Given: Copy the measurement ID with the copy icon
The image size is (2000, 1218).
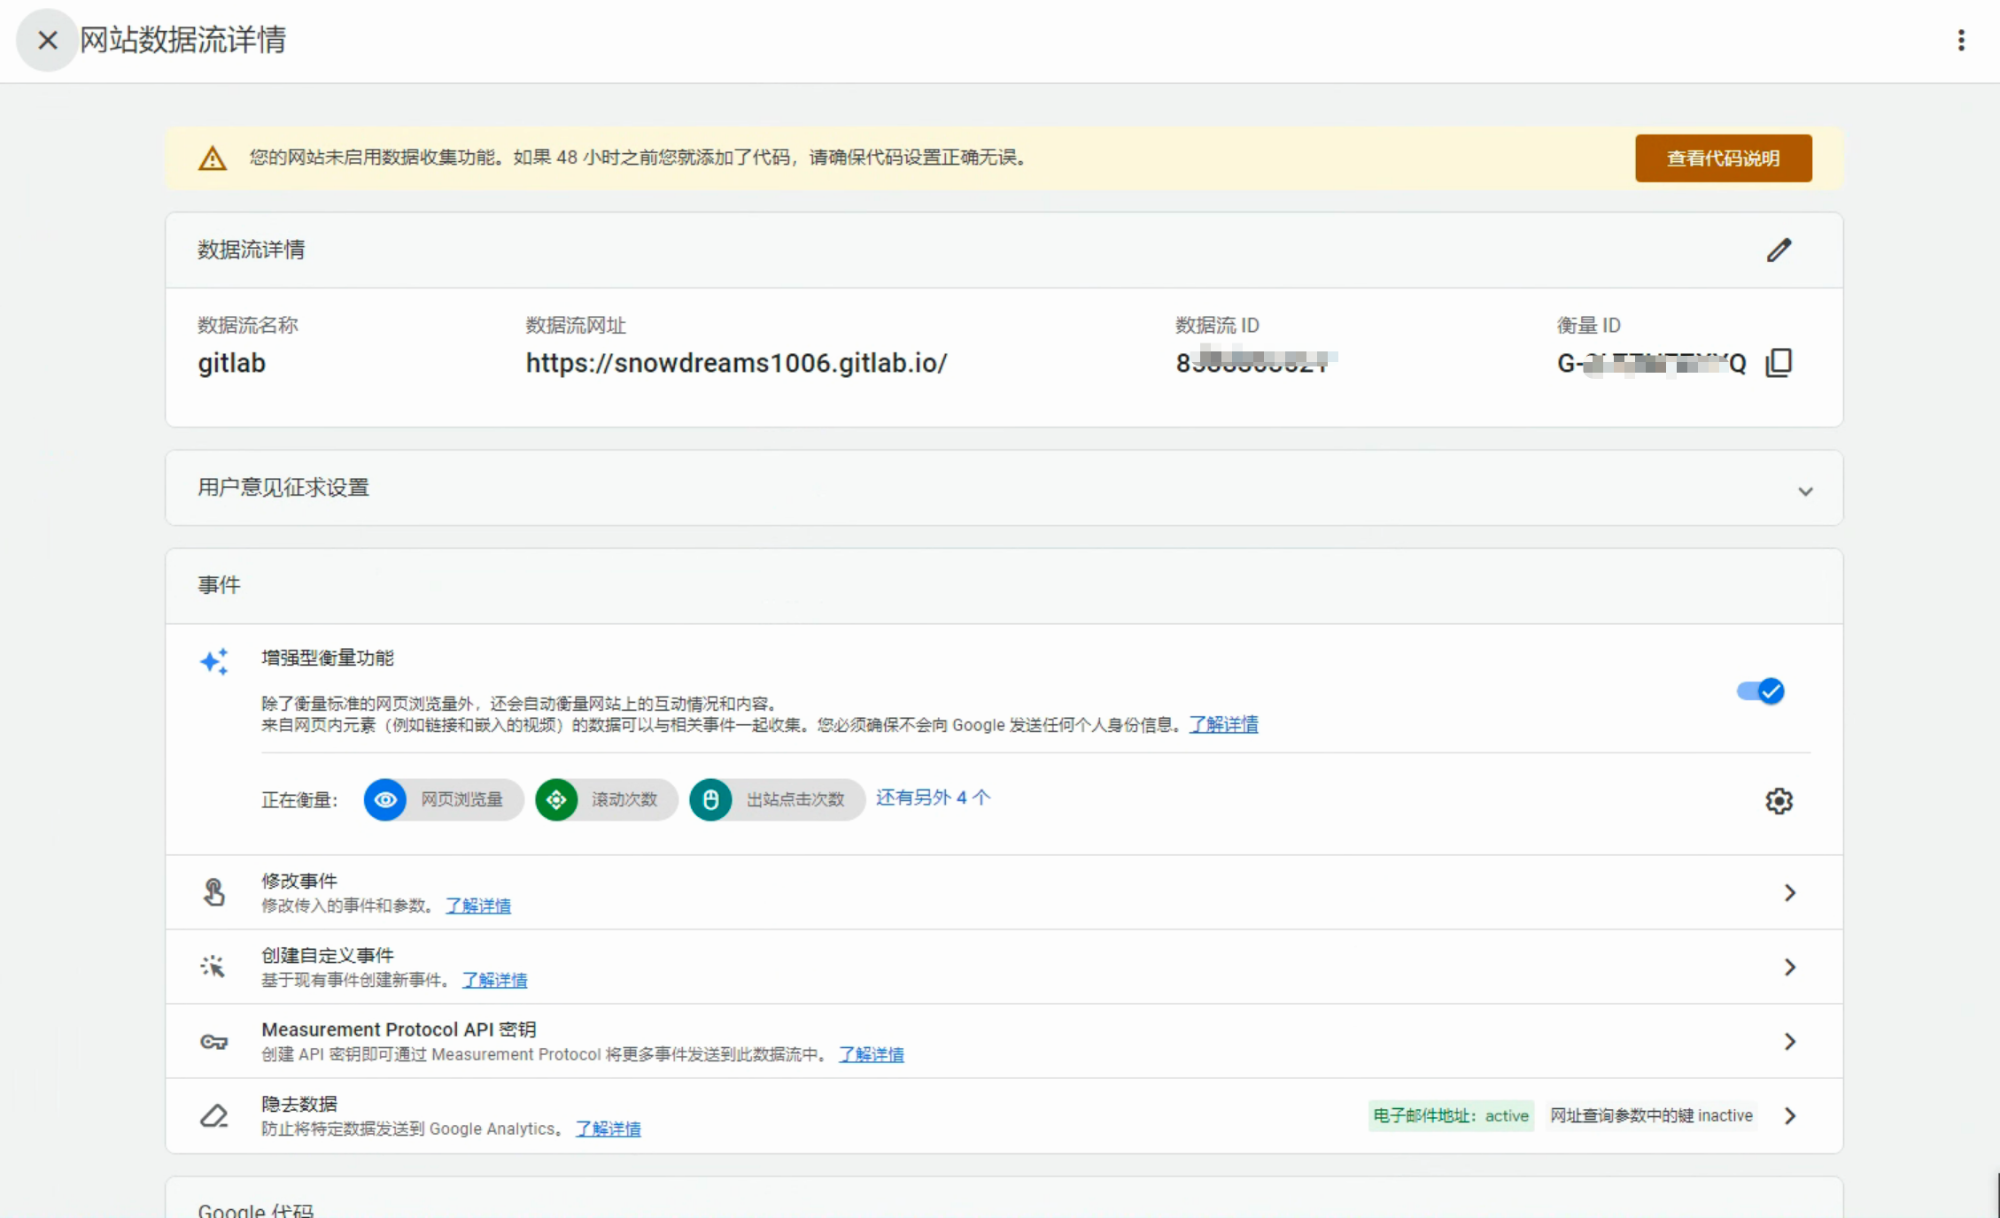Looking at the screenshot, I should click(x=1778, y=362).
